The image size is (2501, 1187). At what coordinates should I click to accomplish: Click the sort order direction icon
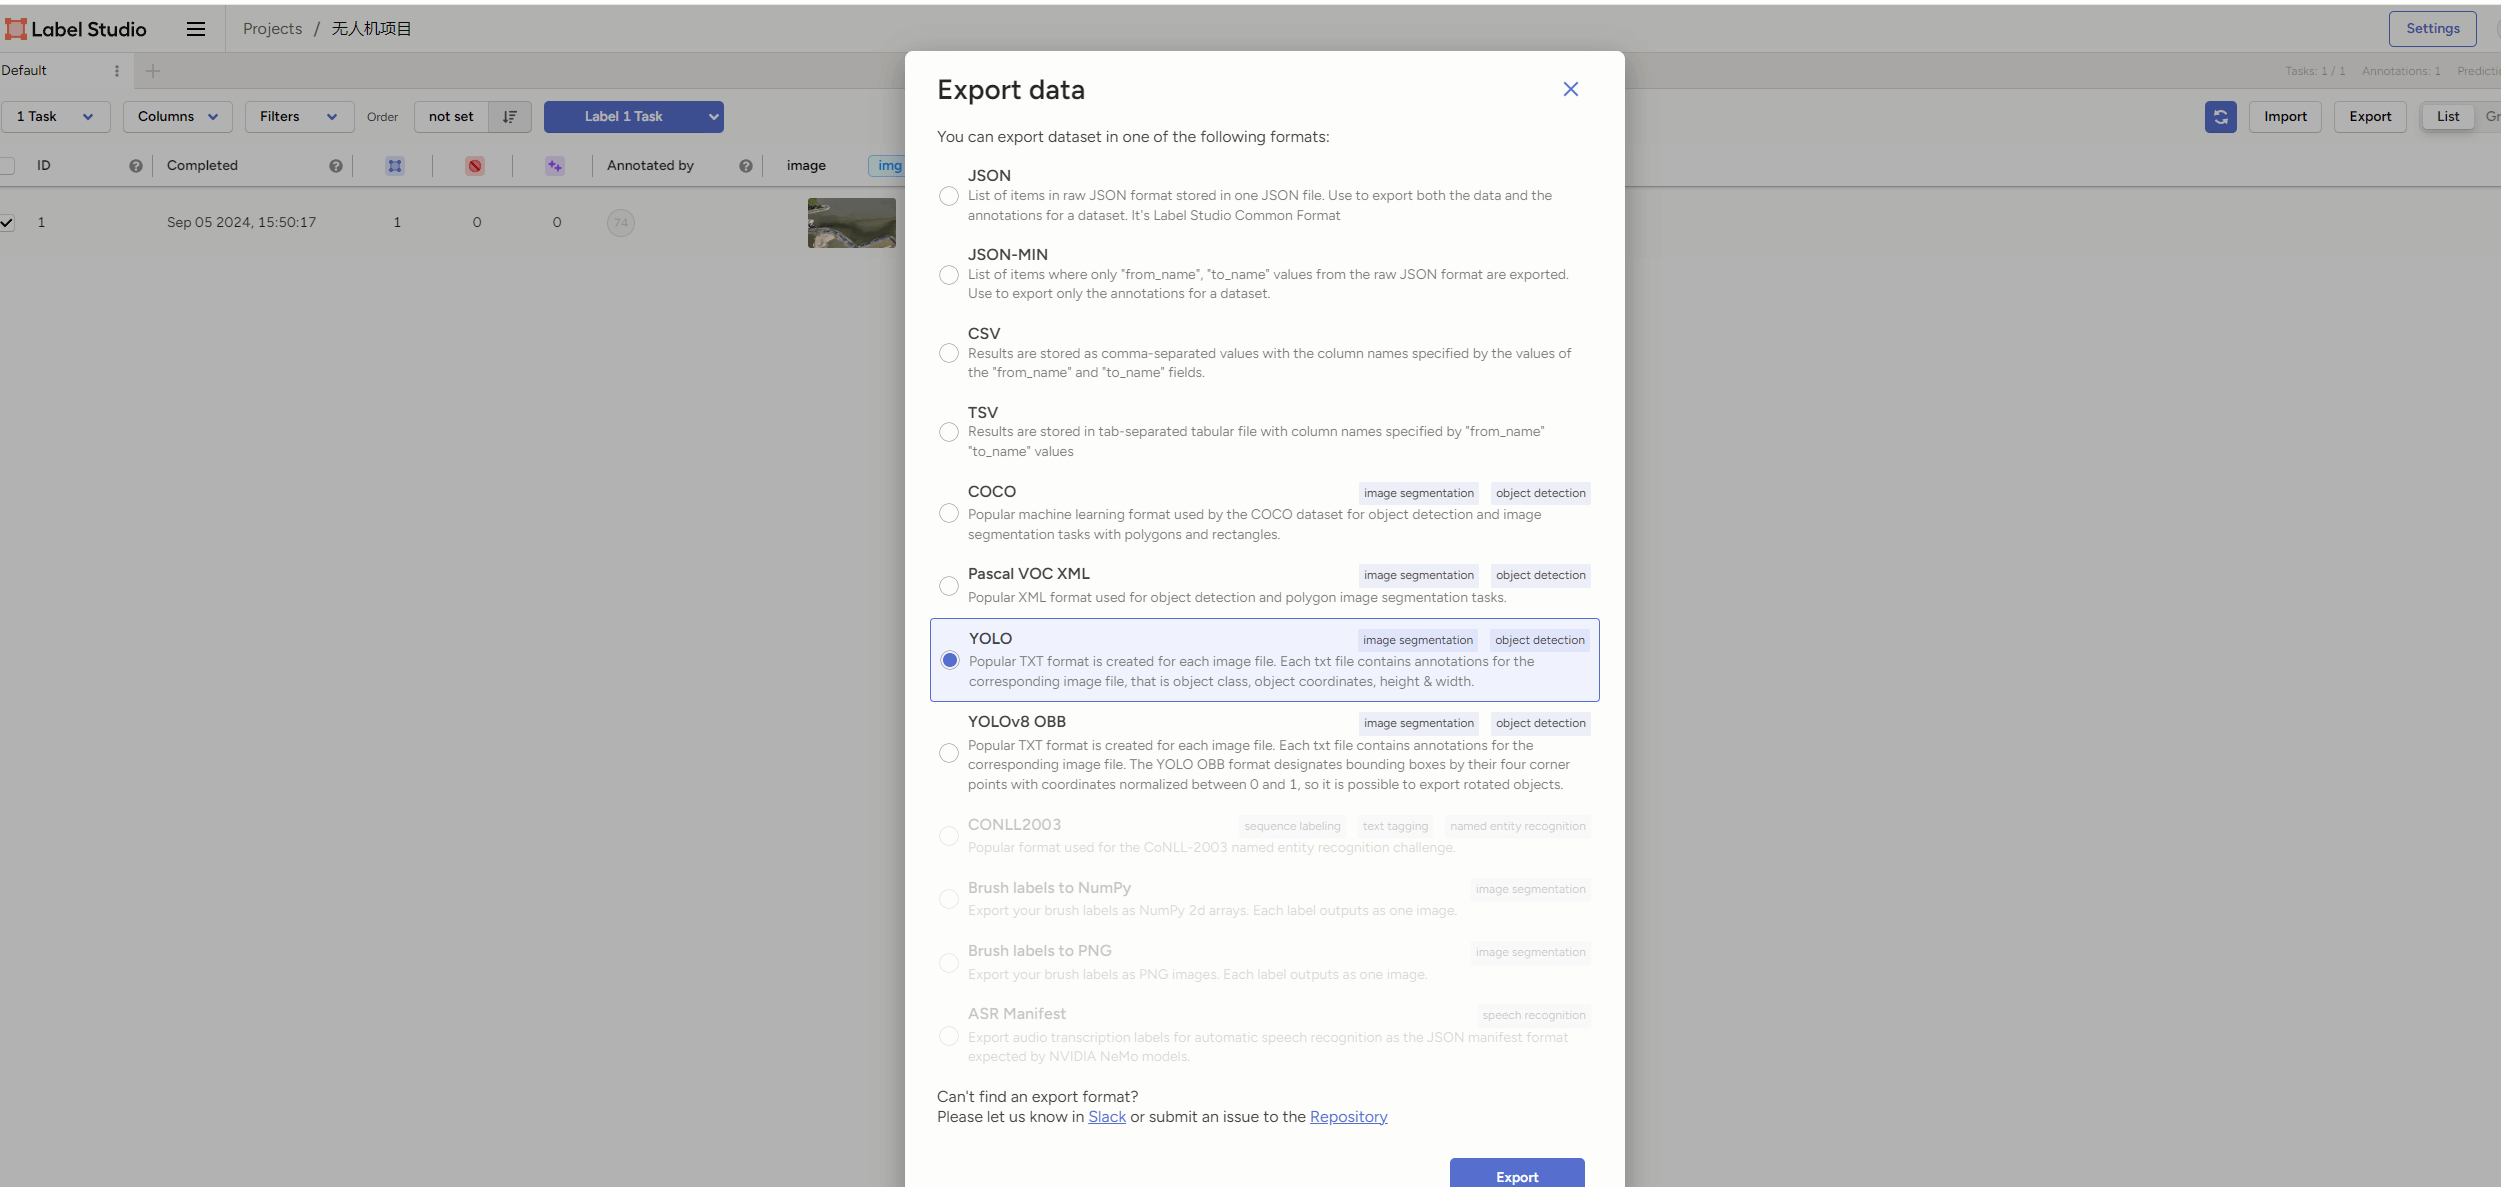coord(510,117)
